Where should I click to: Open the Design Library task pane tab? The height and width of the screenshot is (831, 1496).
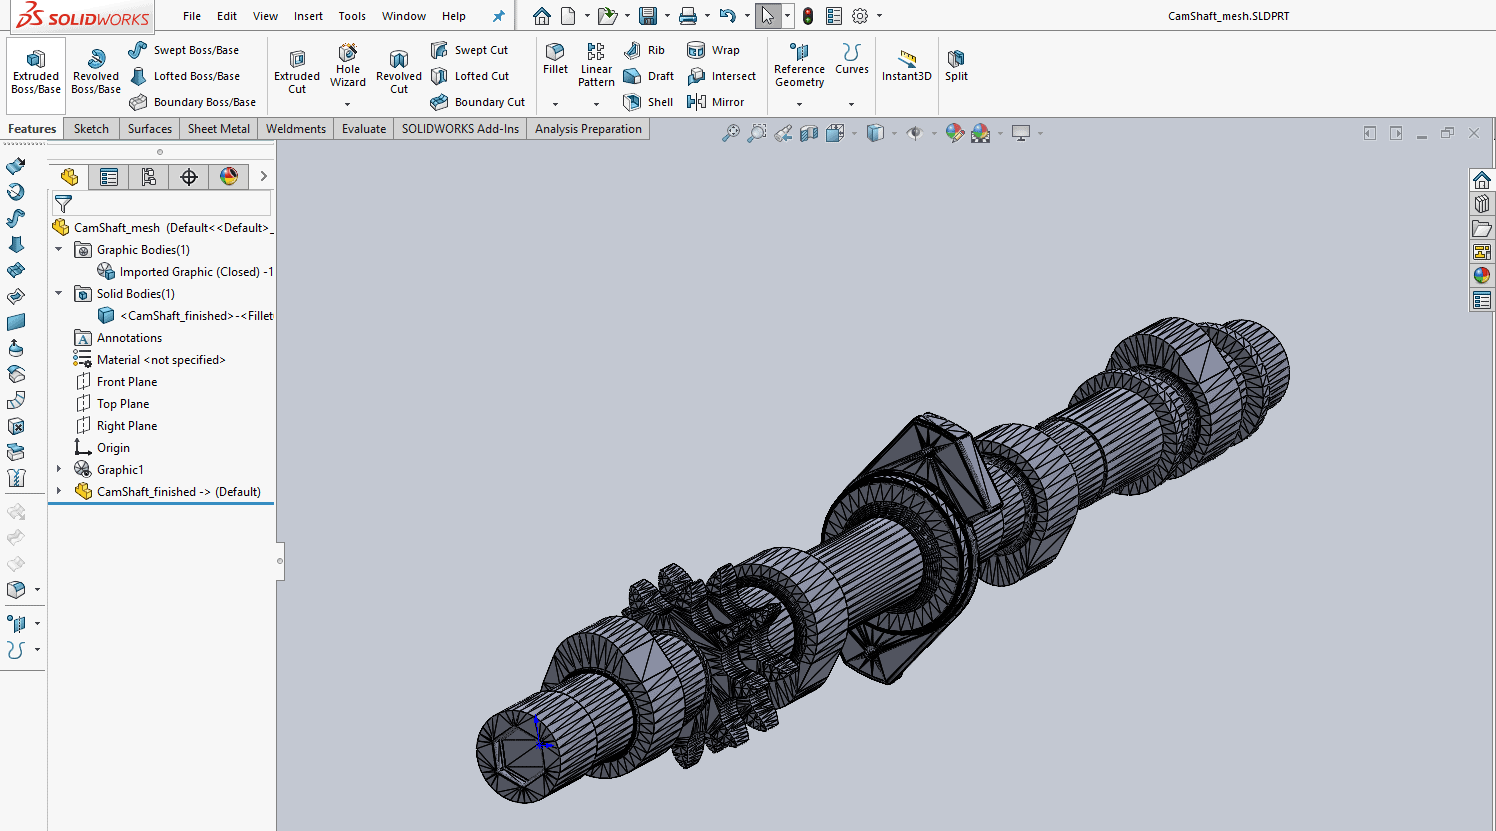1482,204
